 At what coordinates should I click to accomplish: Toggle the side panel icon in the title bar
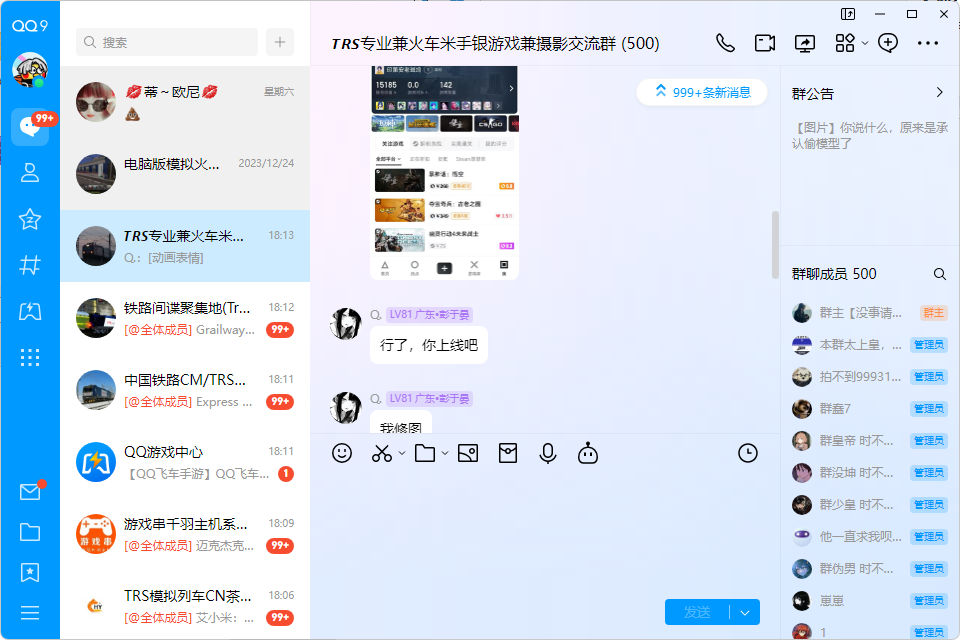pos(848,14)
